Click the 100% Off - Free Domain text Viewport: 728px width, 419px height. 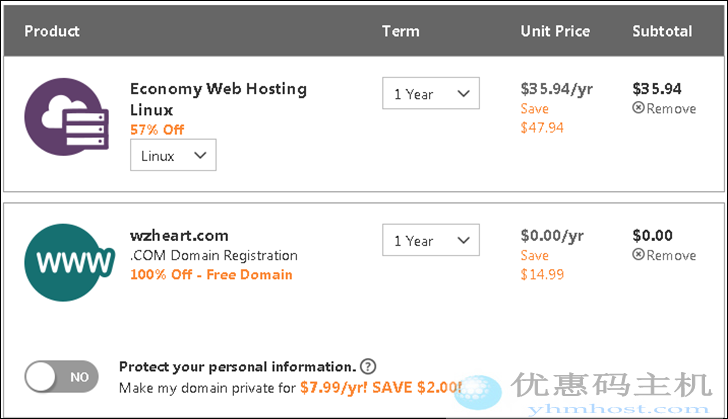[211, 274]
